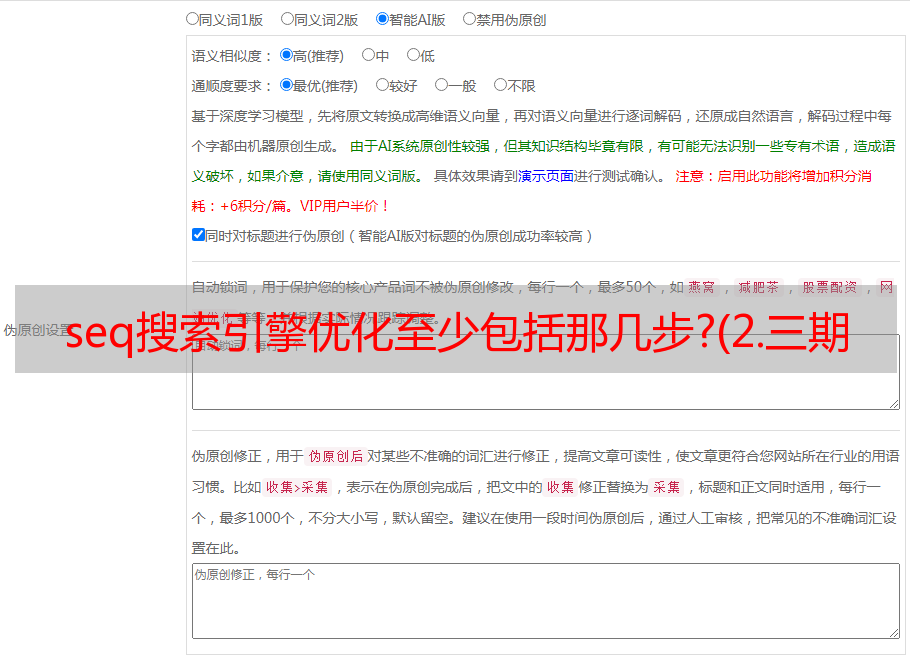Click the 自动锁词 textarea

click(546, 372)
